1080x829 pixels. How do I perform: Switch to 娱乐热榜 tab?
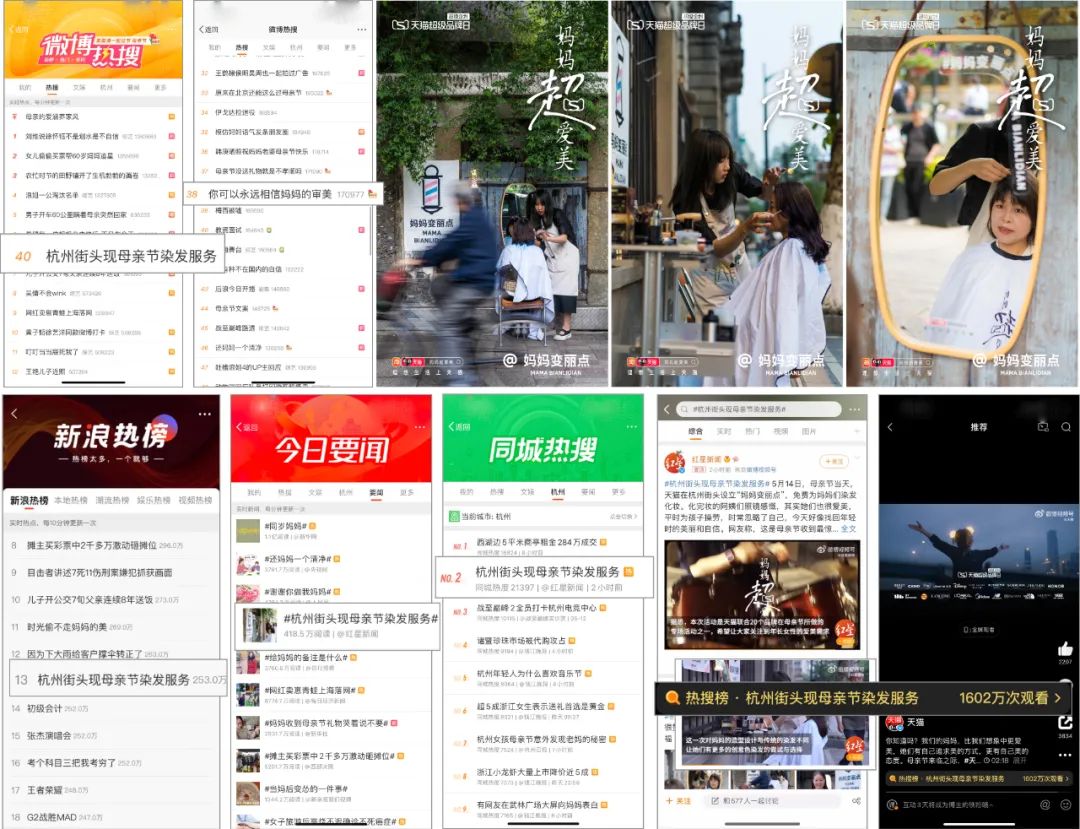coord(154,500)
